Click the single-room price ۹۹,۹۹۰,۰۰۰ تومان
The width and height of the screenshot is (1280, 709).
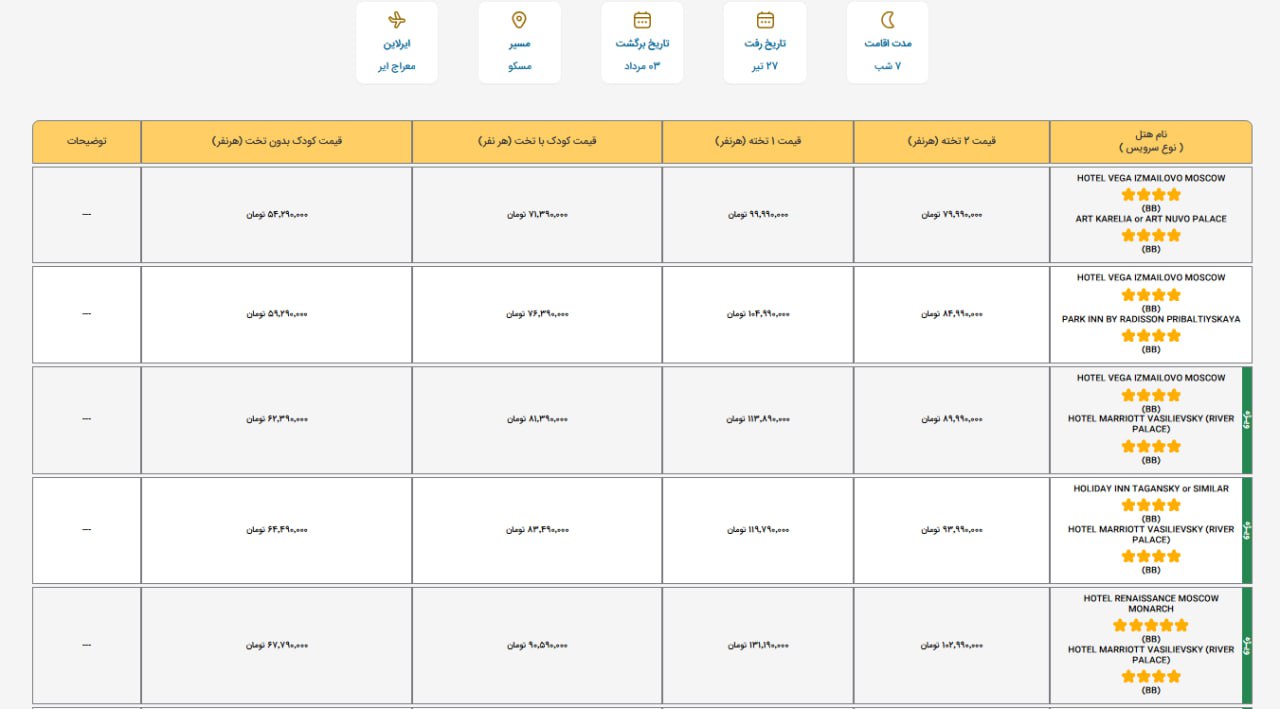tap(758, 214)
